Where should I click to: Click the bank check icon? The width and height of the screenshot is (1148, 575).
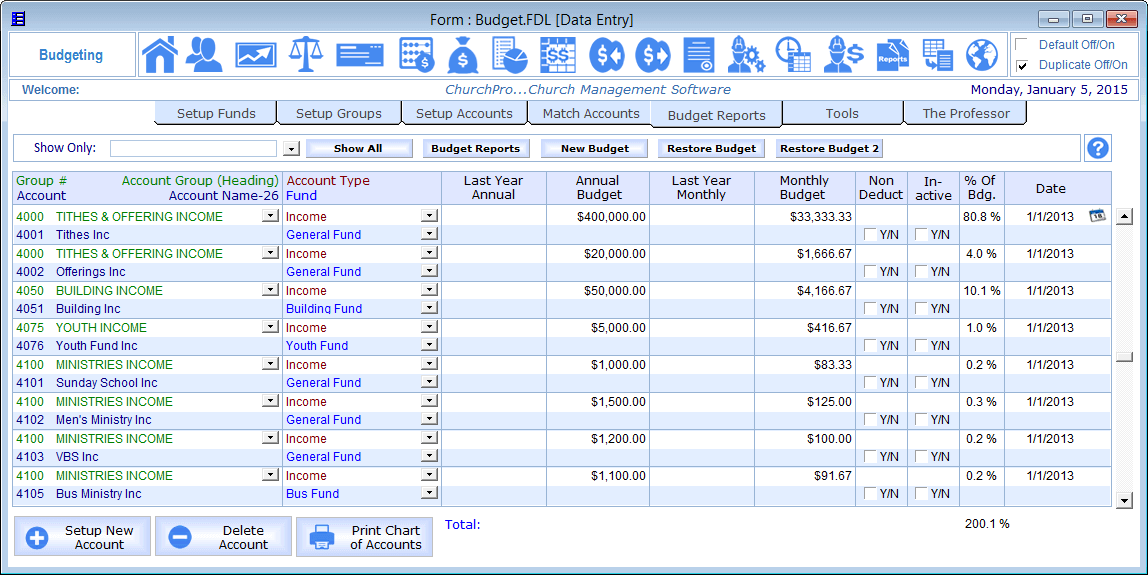359,55
